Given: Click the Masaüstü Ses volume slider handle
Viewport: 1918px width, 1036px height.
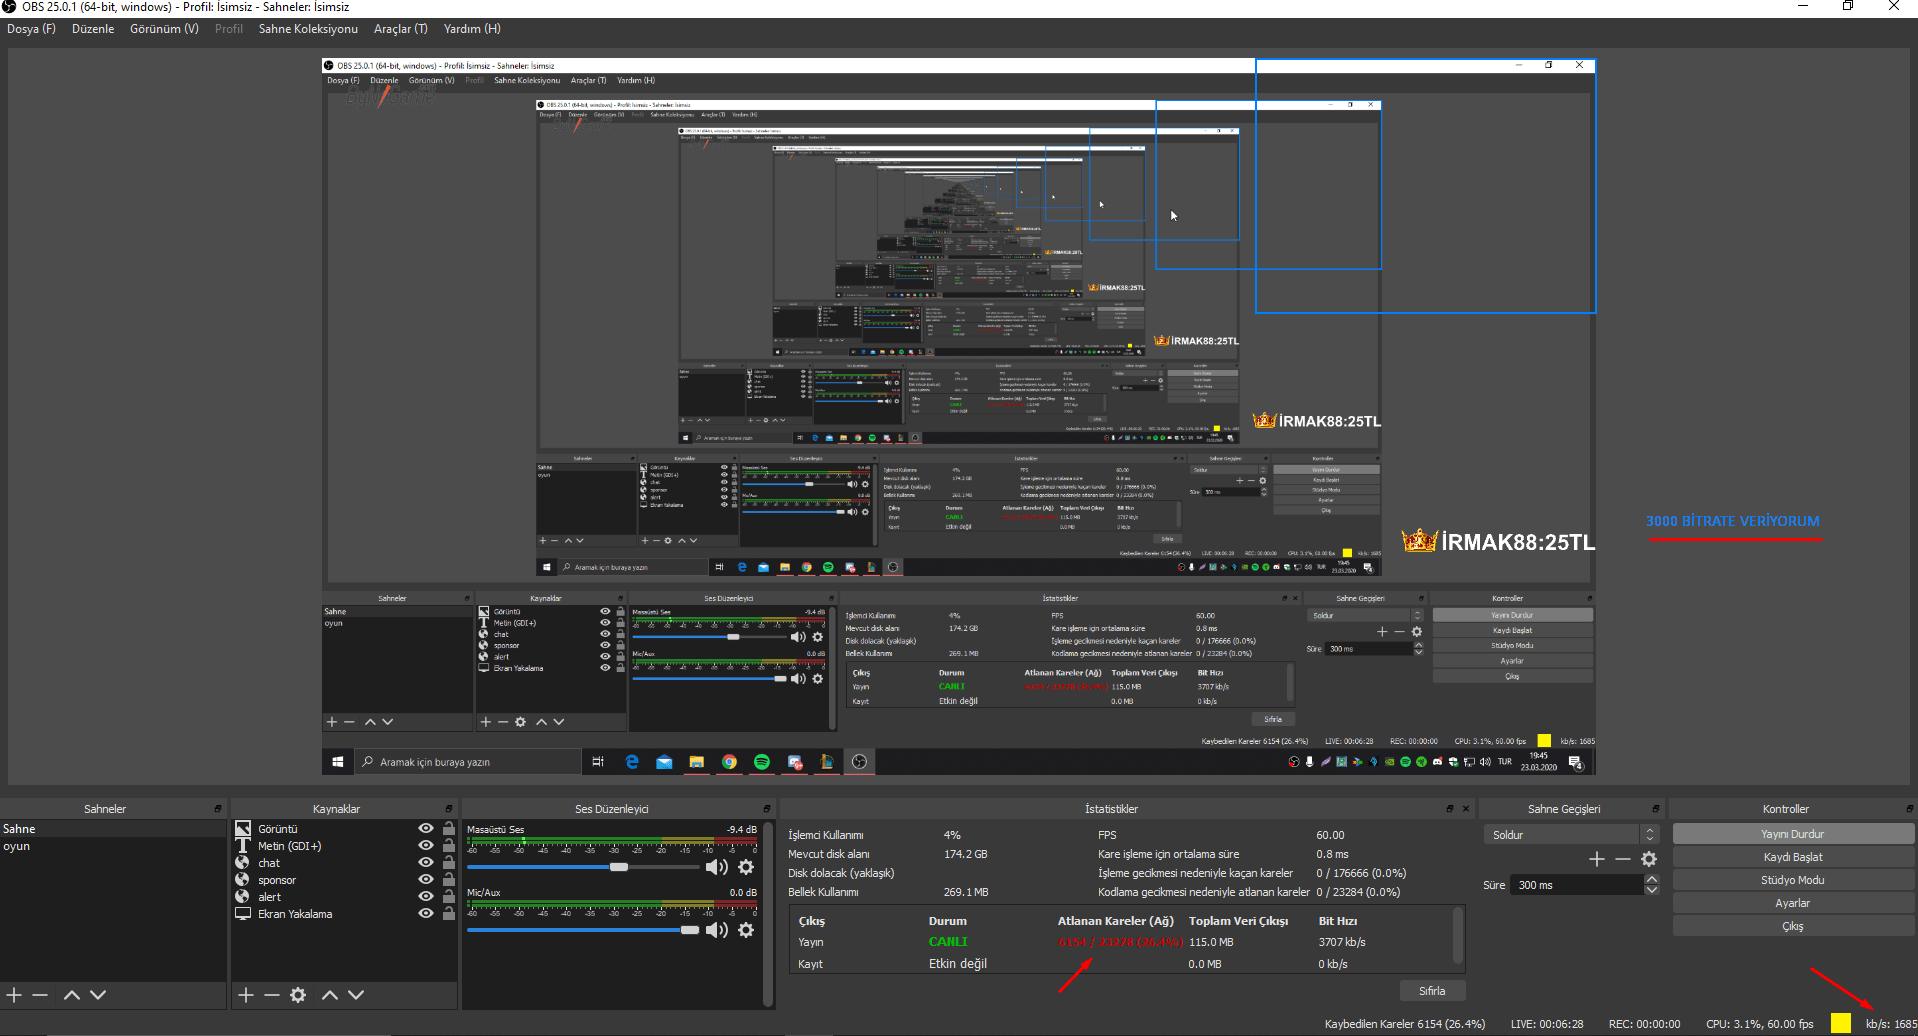Looking at the screenshot, I should 619,867.
